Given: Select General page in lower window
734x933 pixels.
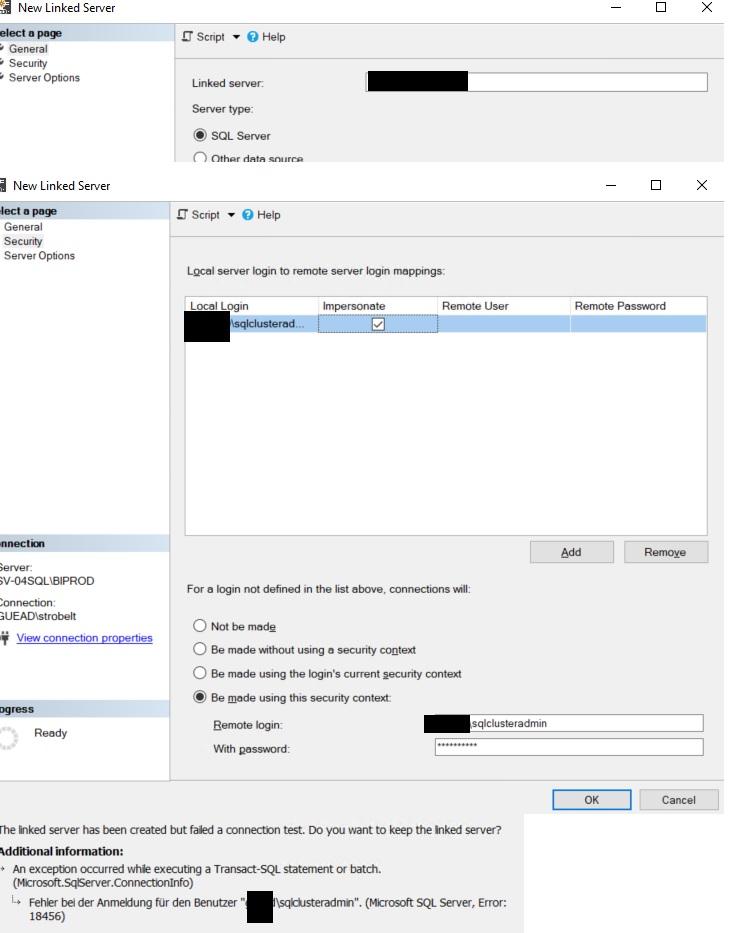Looking at the screenshot, I should [23, 227].
